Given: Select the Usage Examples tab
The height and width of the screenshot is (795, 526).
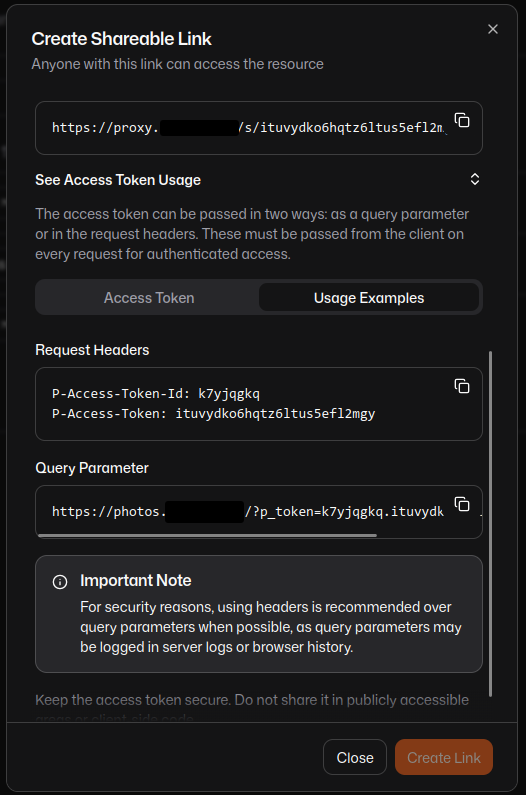Looking at the screenshot, I should point(369,298).
